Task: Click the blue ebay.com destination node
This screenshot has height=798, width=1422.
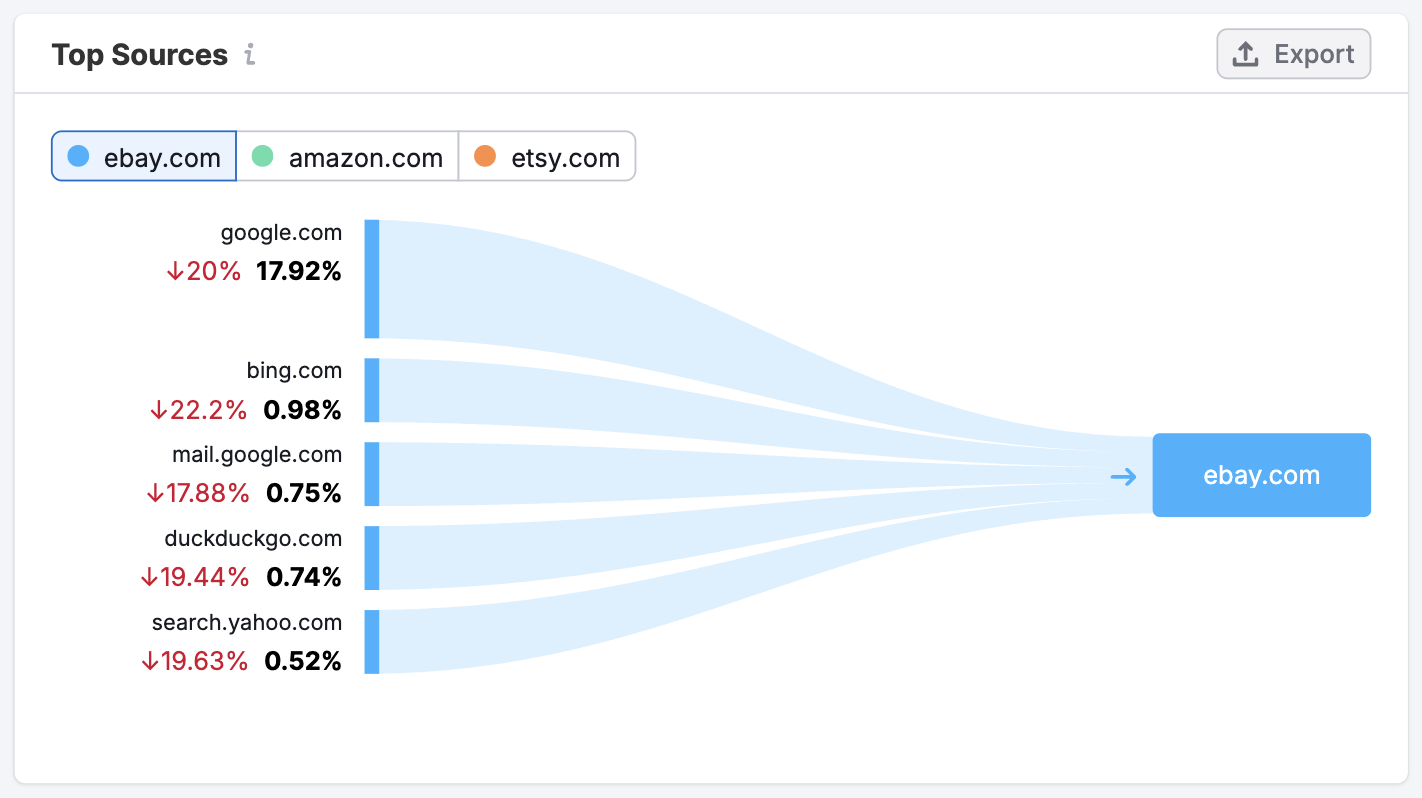Action: pyautogui.click(x=1261, y=475)
